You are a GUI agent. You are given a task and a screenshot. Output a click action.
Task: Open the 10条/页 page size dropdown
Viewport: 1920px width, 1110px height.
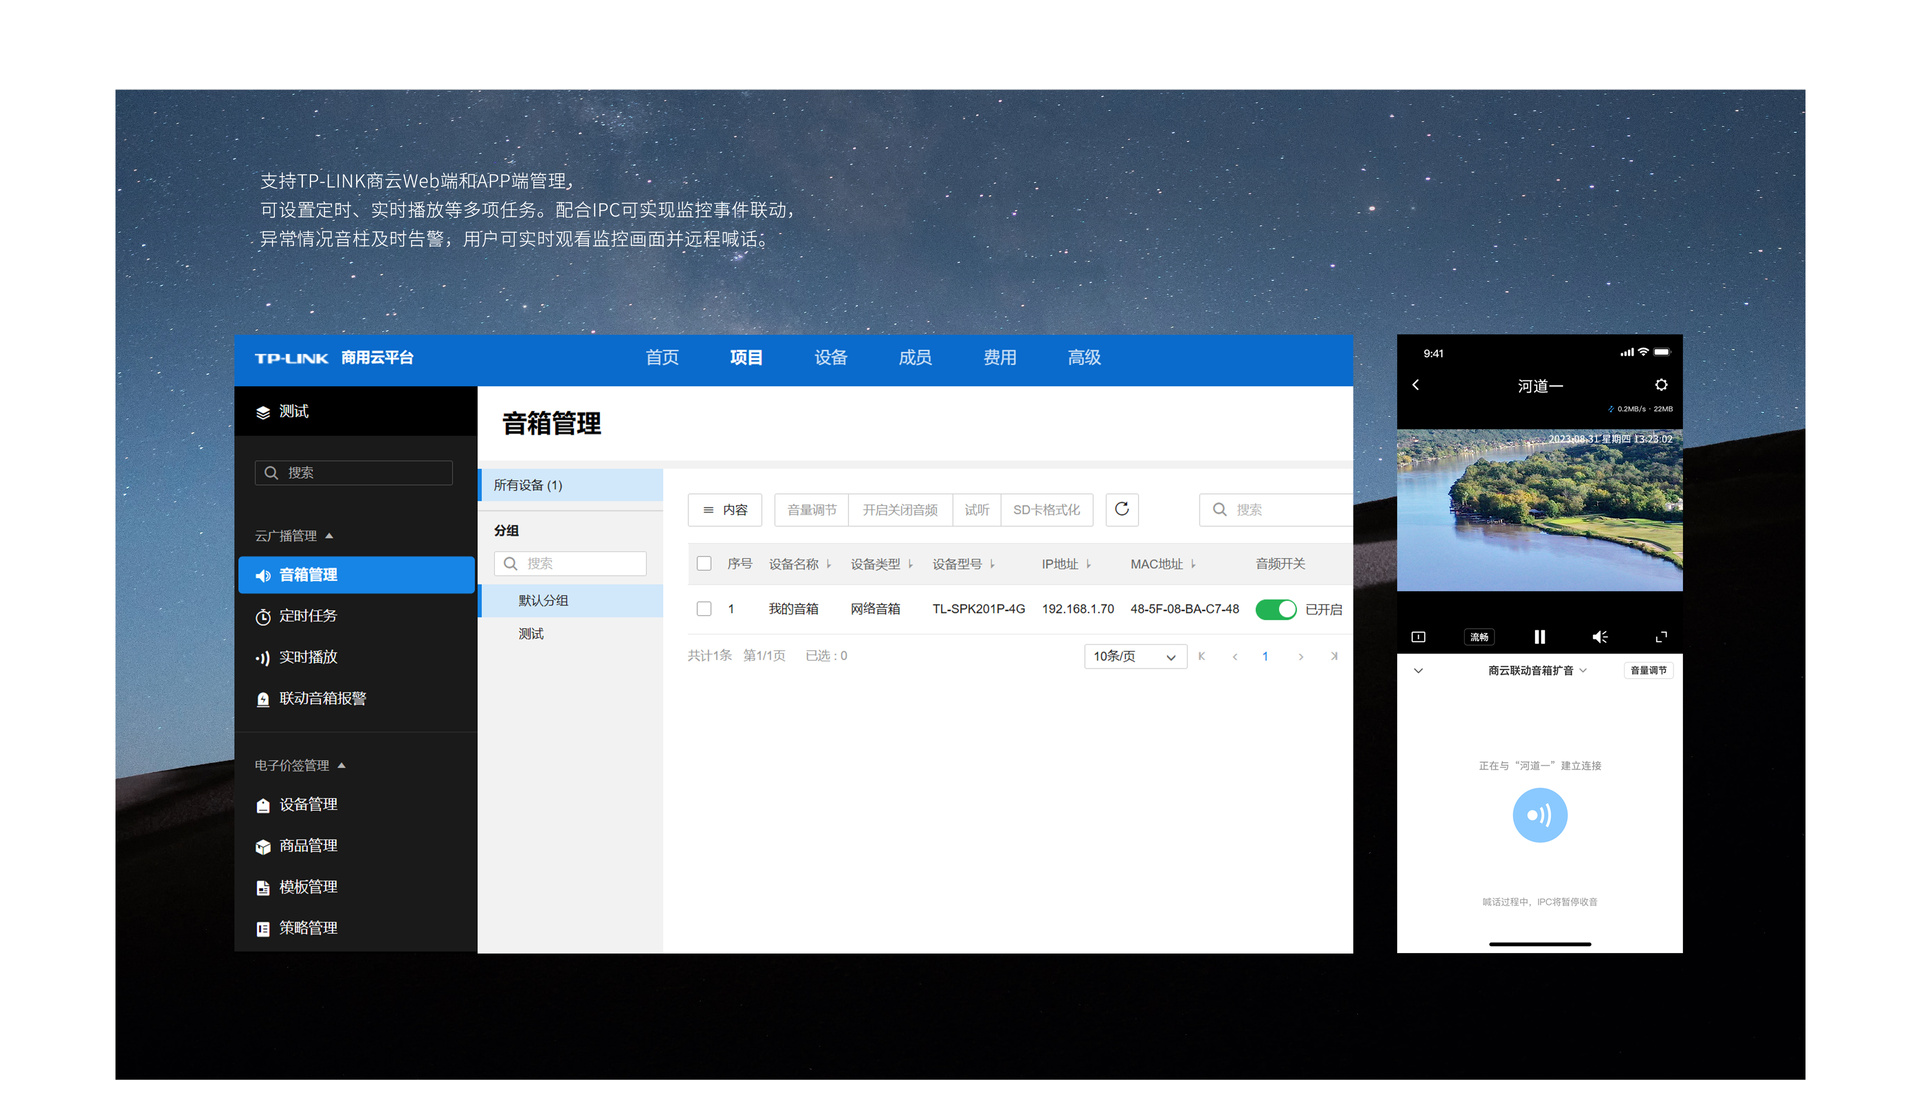1134,657
